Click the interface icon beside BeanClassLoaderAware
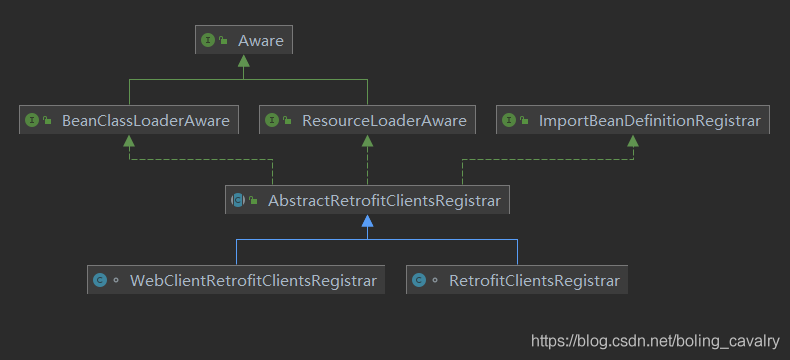Viewport: 790px width, 360px height. click(x=32, y=120)
